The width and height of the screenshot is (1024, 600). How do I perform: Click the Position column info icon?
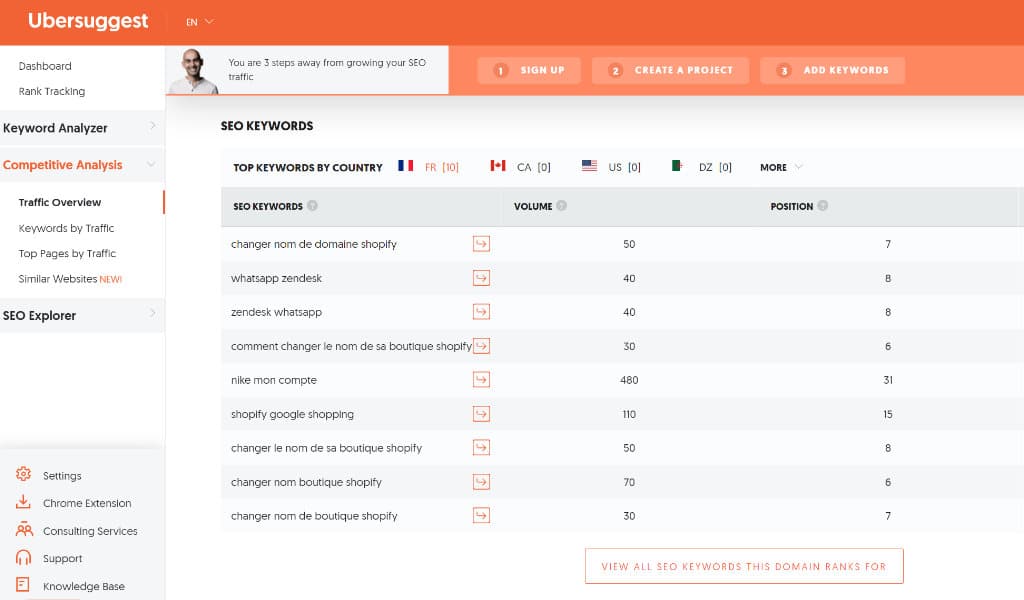[x=823, y=206]
